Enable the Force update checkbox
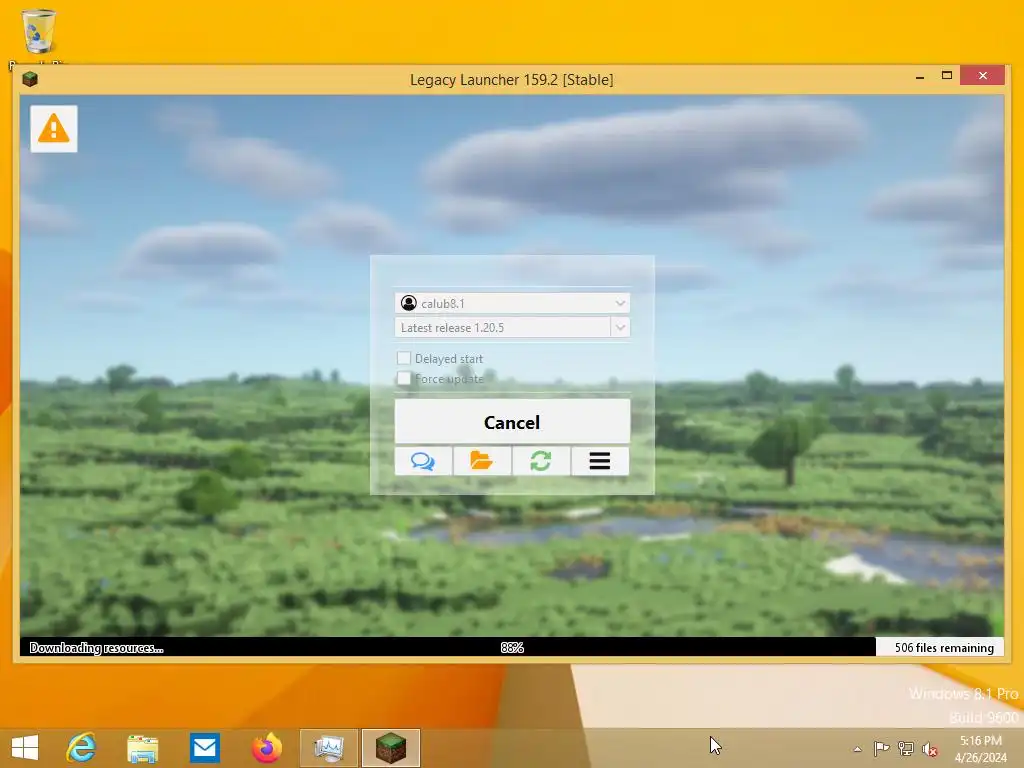This screenshot has height=768, width=1024. pyautogui.click(x=404, y=378)
